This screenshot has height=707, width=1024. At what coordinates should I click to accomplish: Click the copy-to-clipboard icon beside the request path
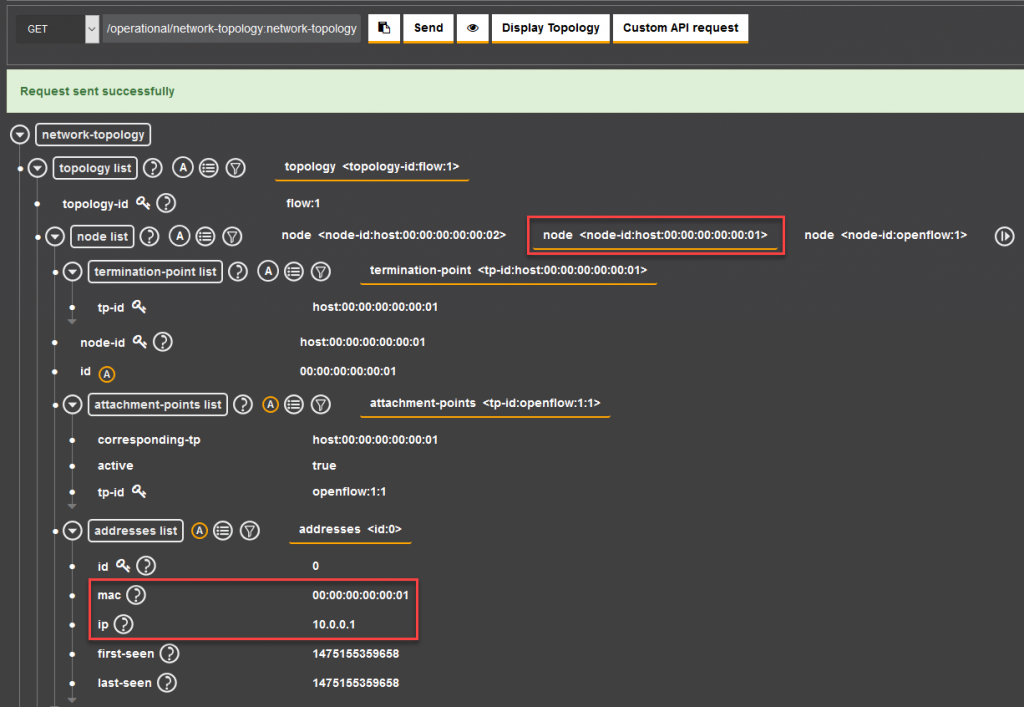pos(383,28)
